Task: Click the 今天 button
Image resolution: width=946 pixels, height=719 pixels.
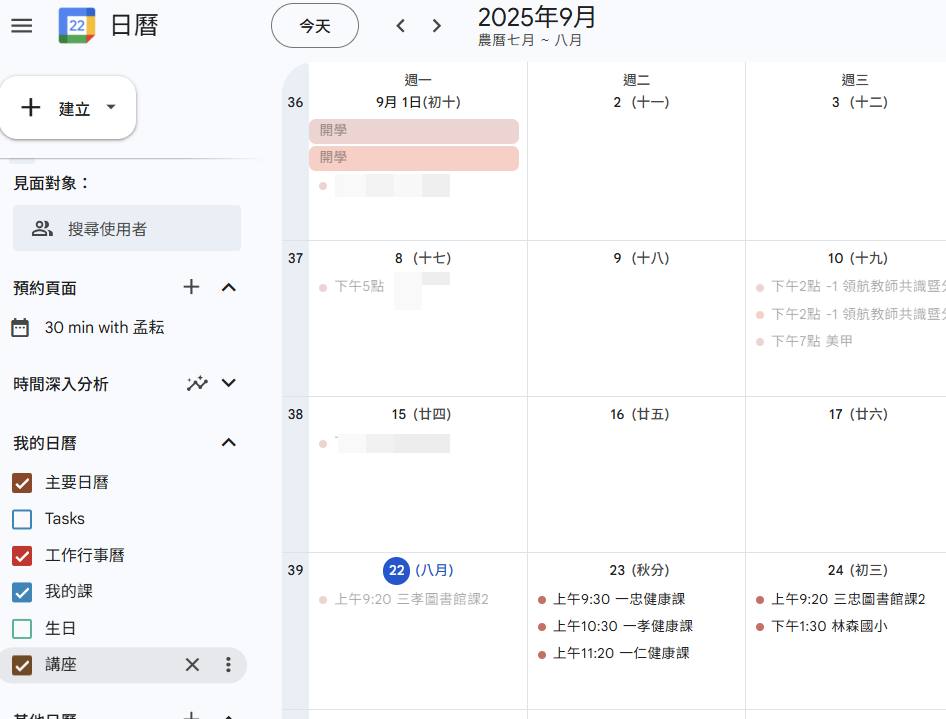Action: coord(315,26)
